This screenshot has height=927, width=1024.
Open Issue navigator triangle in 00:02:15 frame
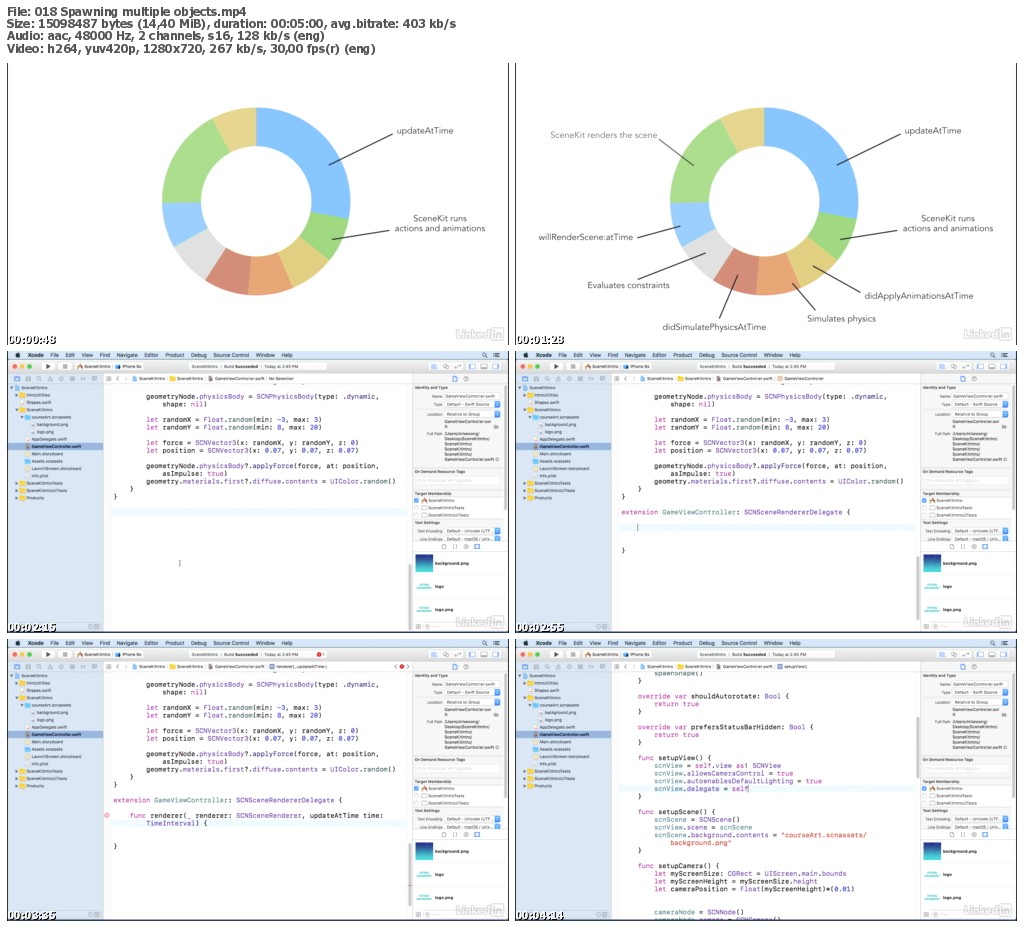(x=50, y=379)
